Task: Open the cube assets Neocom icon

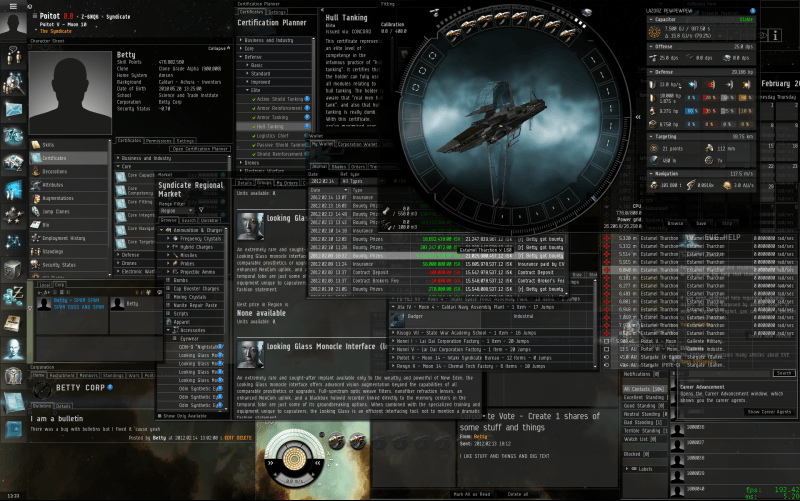Action: pos(13,269)
